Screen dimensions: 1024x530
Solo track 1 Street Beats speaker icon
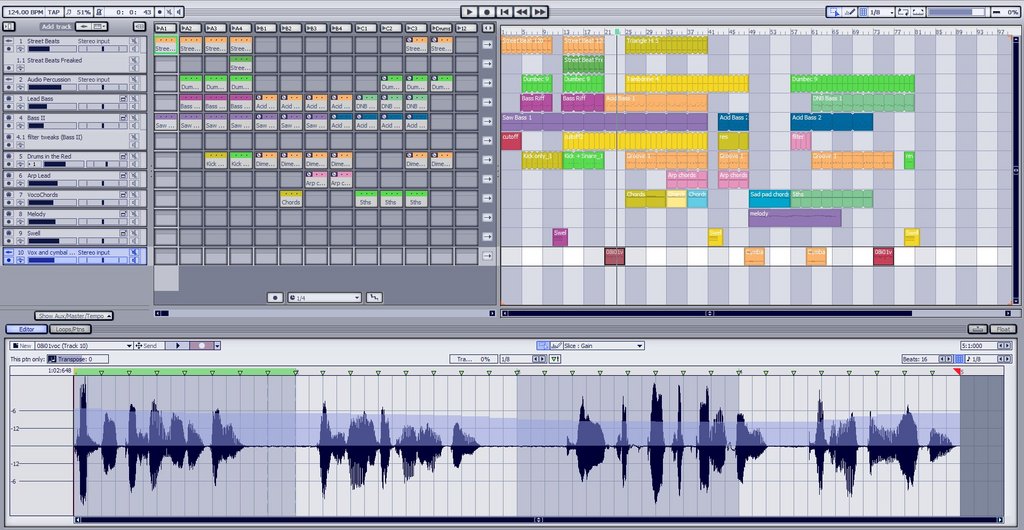click(x=134, y=49)
